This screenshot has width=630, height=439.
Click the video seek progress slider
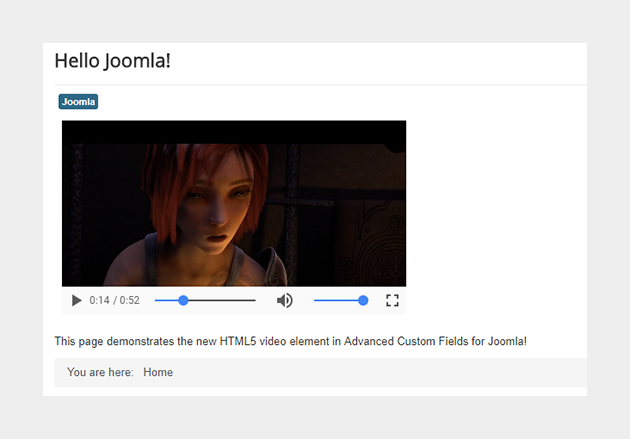coord(205,300)
